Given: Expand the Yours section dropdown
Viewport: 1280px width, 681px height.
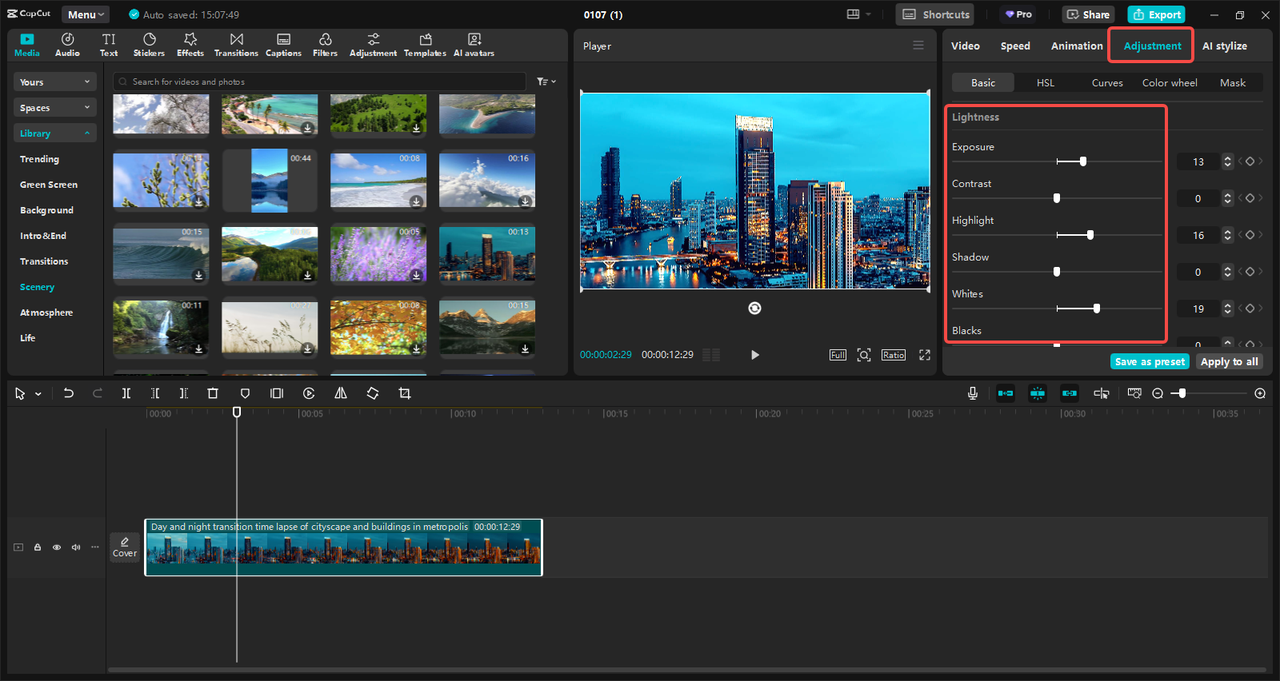Looking at the screenshot, I should [x=55, y=82].
